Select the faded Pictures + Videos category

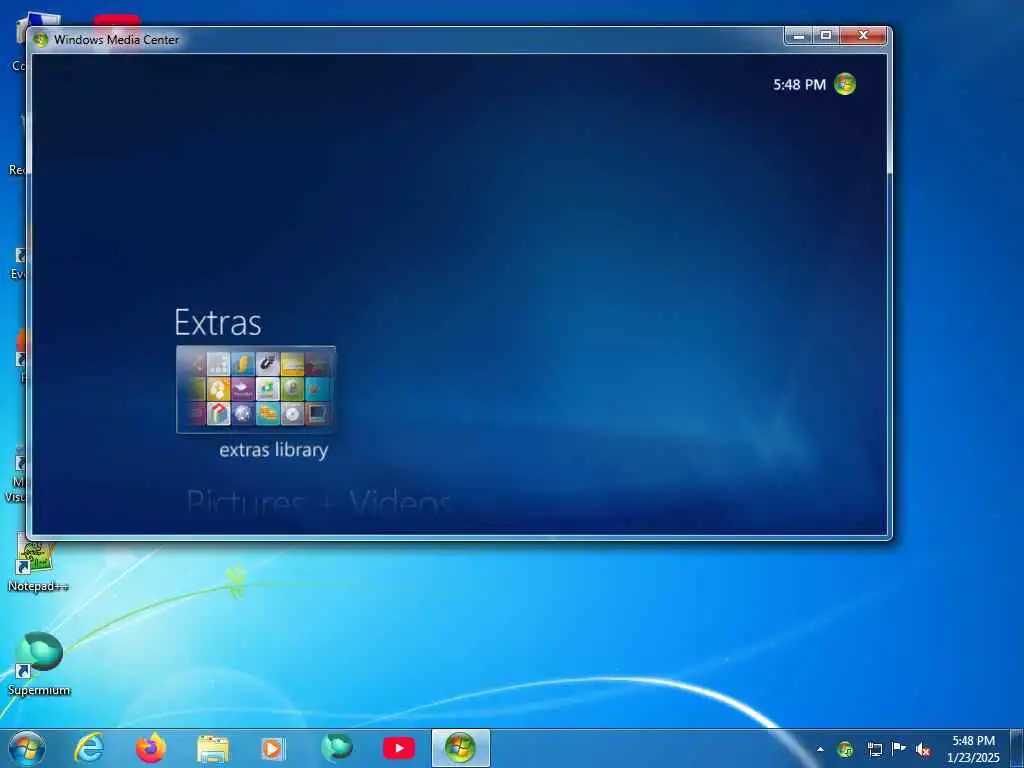point(319,504)
